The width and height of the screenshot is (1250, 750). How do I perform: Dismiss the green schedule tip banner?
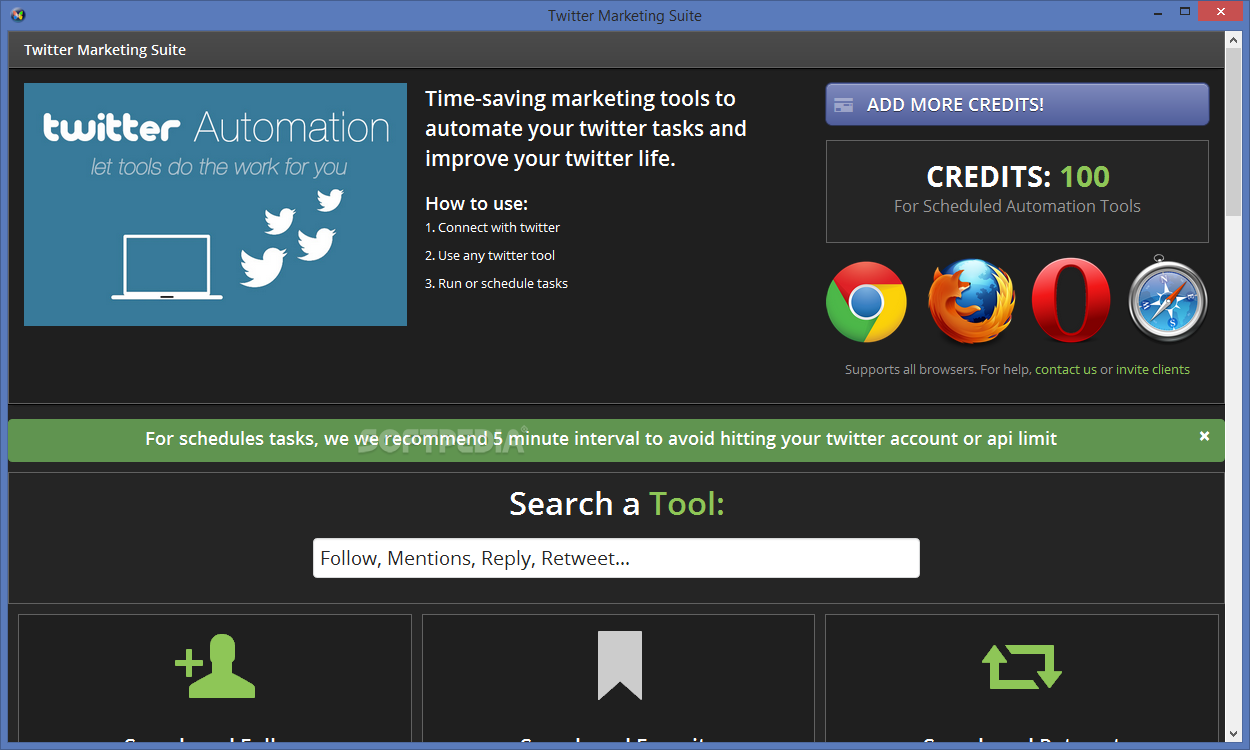pos(1204,436)
